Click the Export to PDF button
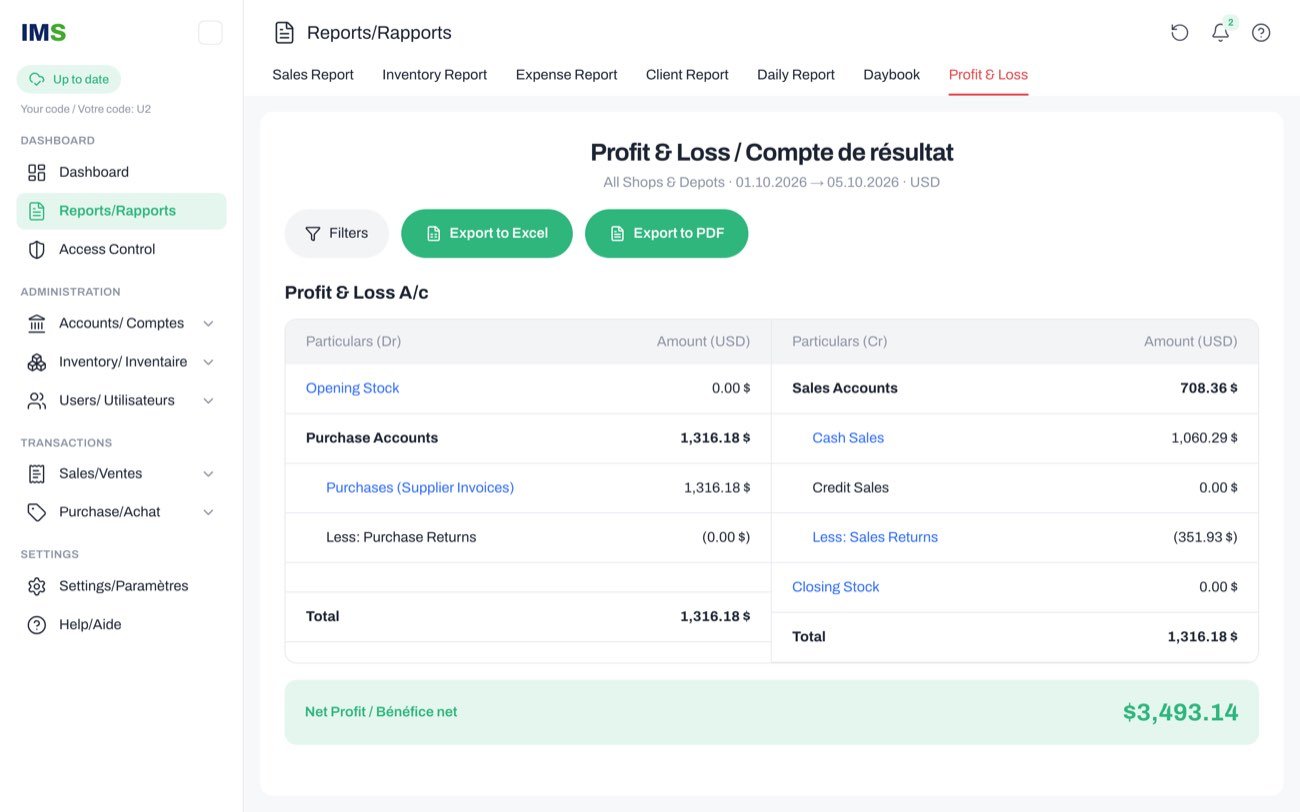 pyautogui.click(x=666, y=233)
